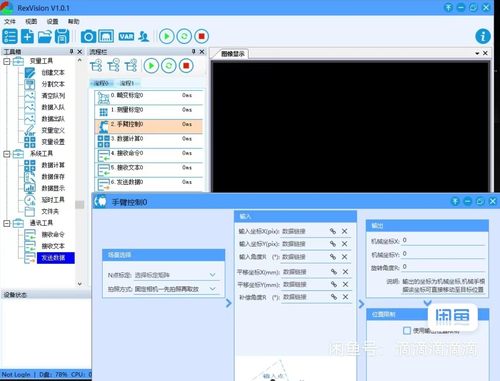This screenshot has width=500, height=381.
Task: Toggle the checkbox in 位置限制 panel
Action: click(x=407, y=330)
